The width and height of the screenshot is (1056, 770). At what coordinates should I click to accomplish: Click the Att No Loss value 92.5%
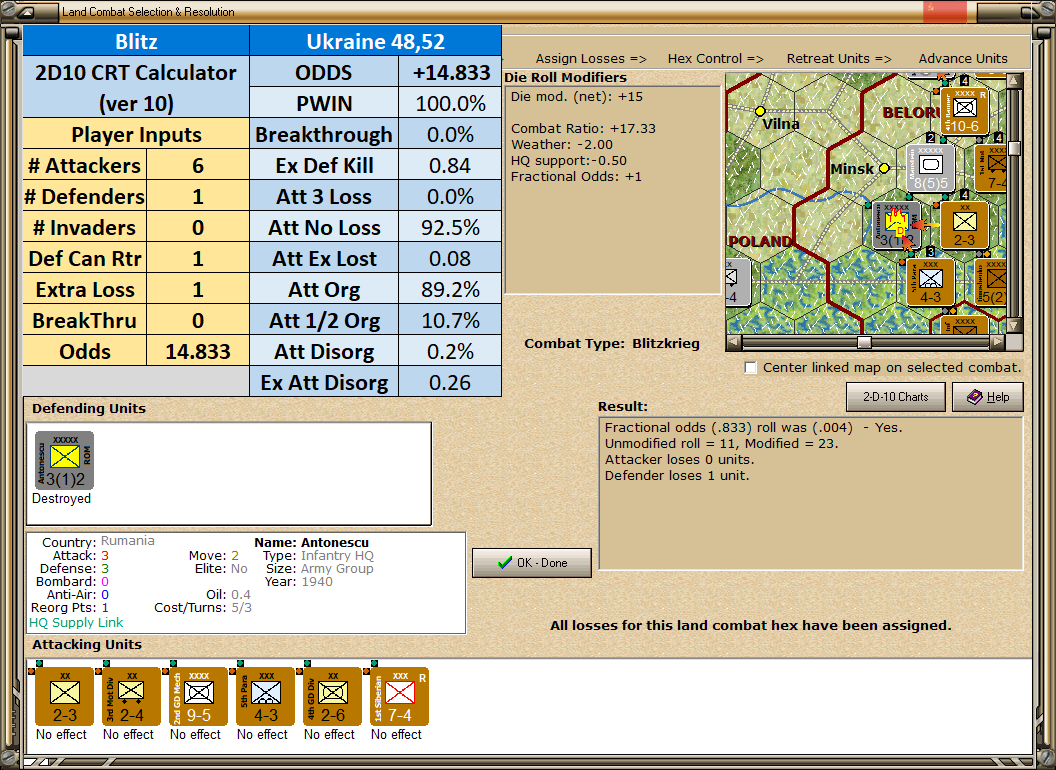pos(450,227)
